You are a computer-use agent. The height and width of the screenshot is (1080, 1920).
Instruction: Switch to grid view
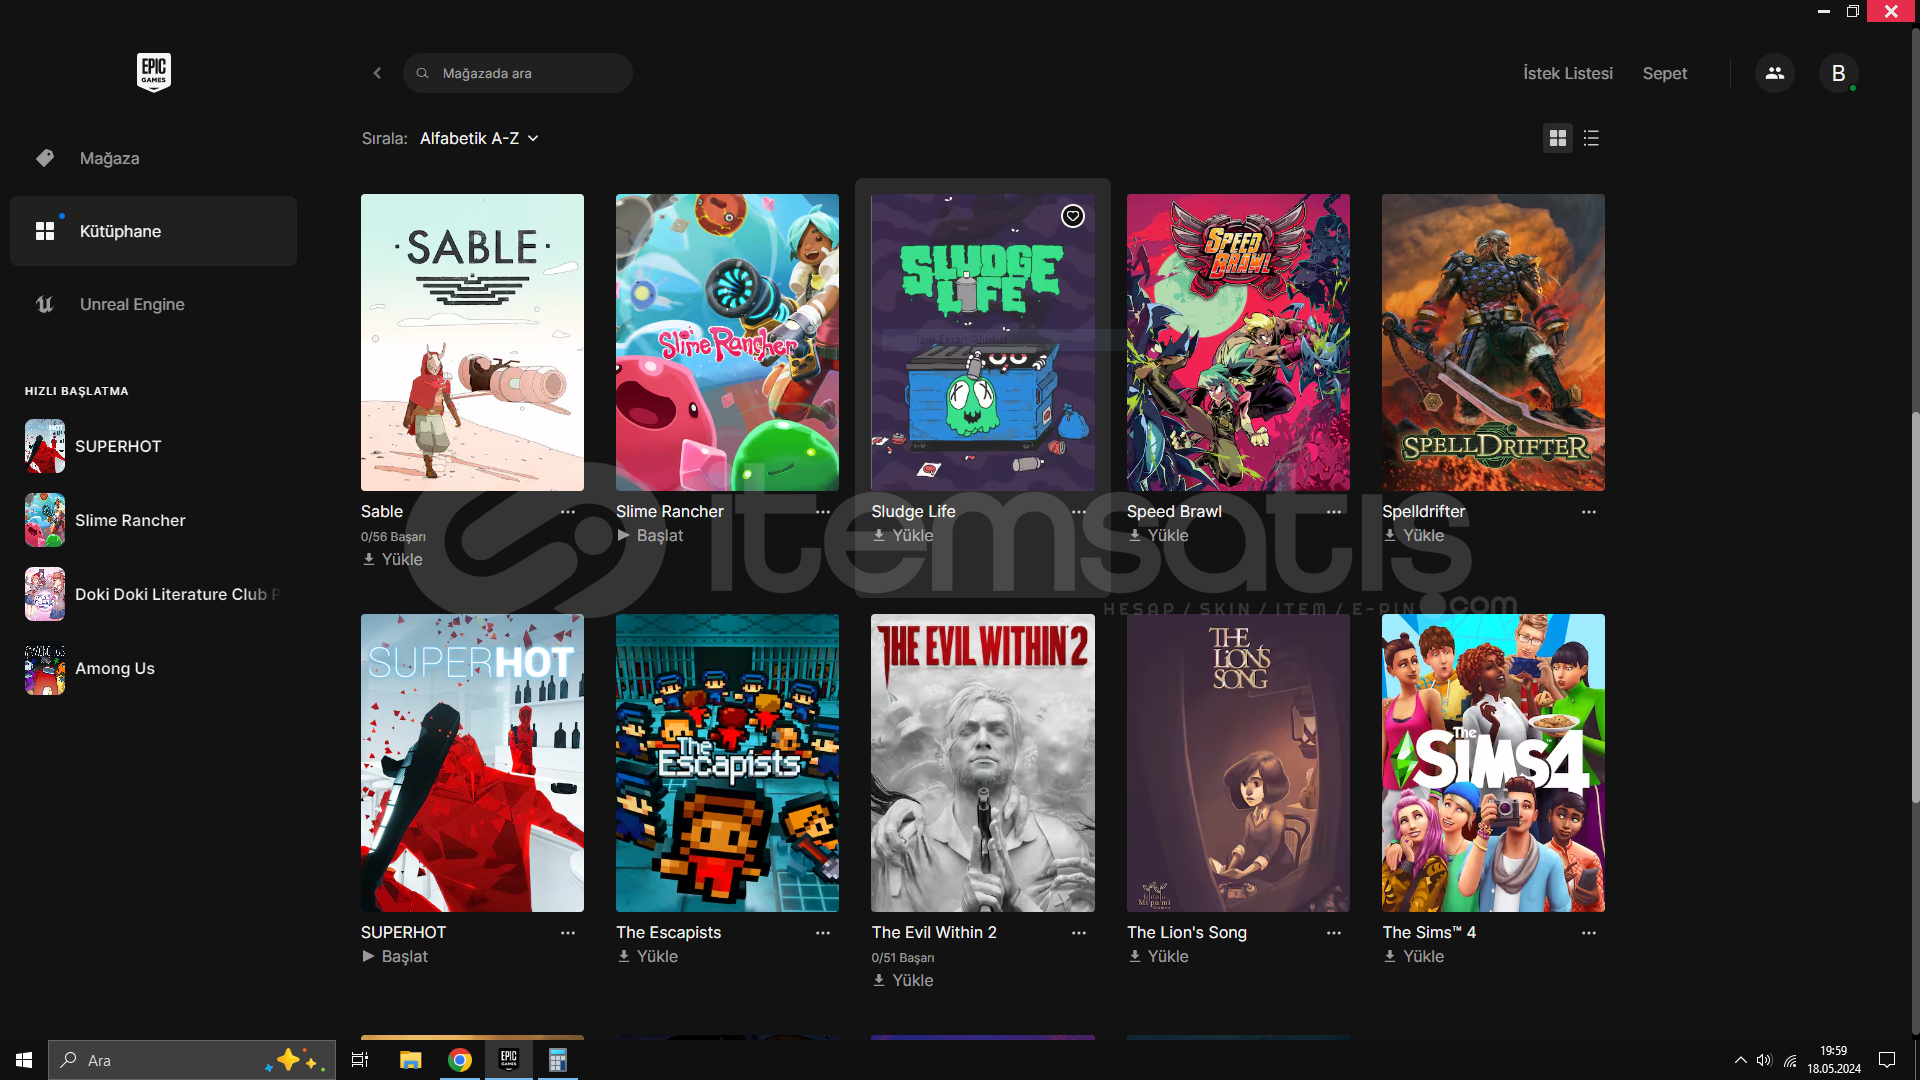pyautogui.click(x=1558, y=138)
